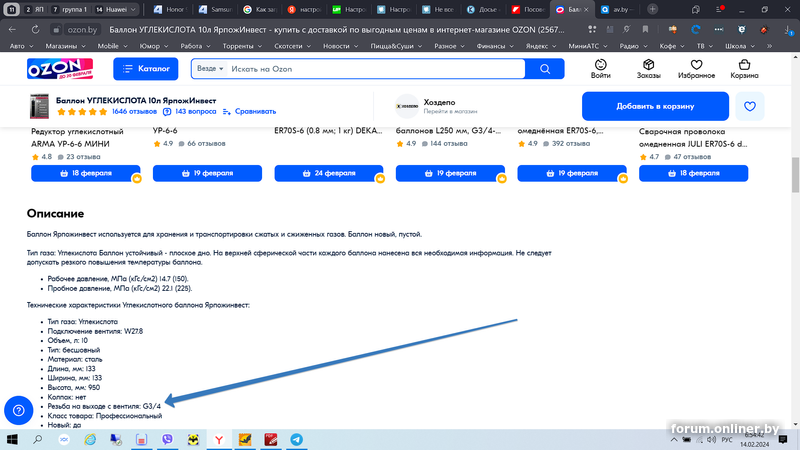Open the Войти login icon
This screenshot has width=800, height=450.
[x=601, y=69]
